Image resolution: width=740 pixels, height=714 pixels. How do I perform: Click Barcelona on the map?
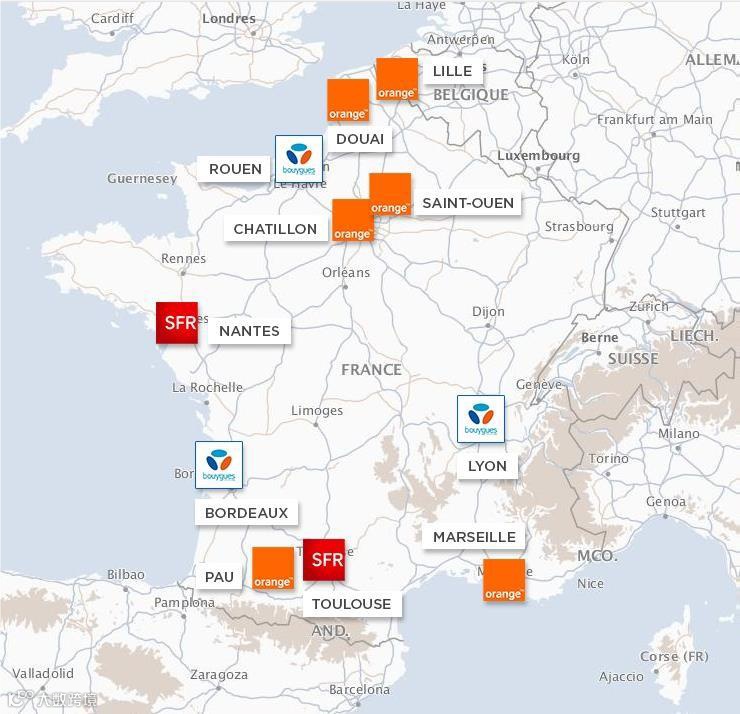(360, 689)
